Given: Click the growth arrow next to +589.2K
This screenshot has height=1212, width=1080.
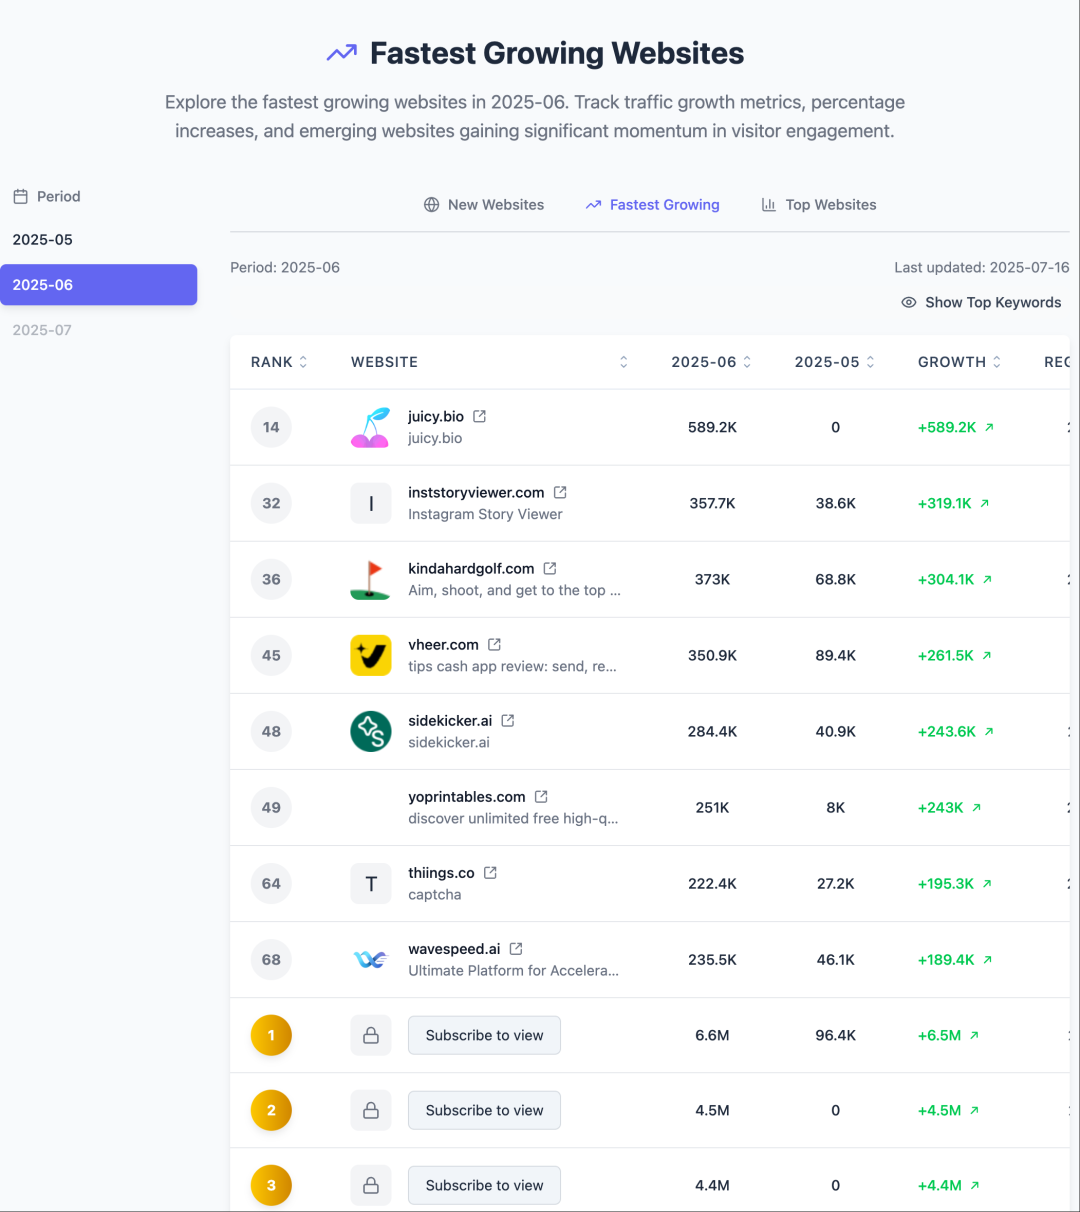Looking at the screenshot, I should coord(989,427).
